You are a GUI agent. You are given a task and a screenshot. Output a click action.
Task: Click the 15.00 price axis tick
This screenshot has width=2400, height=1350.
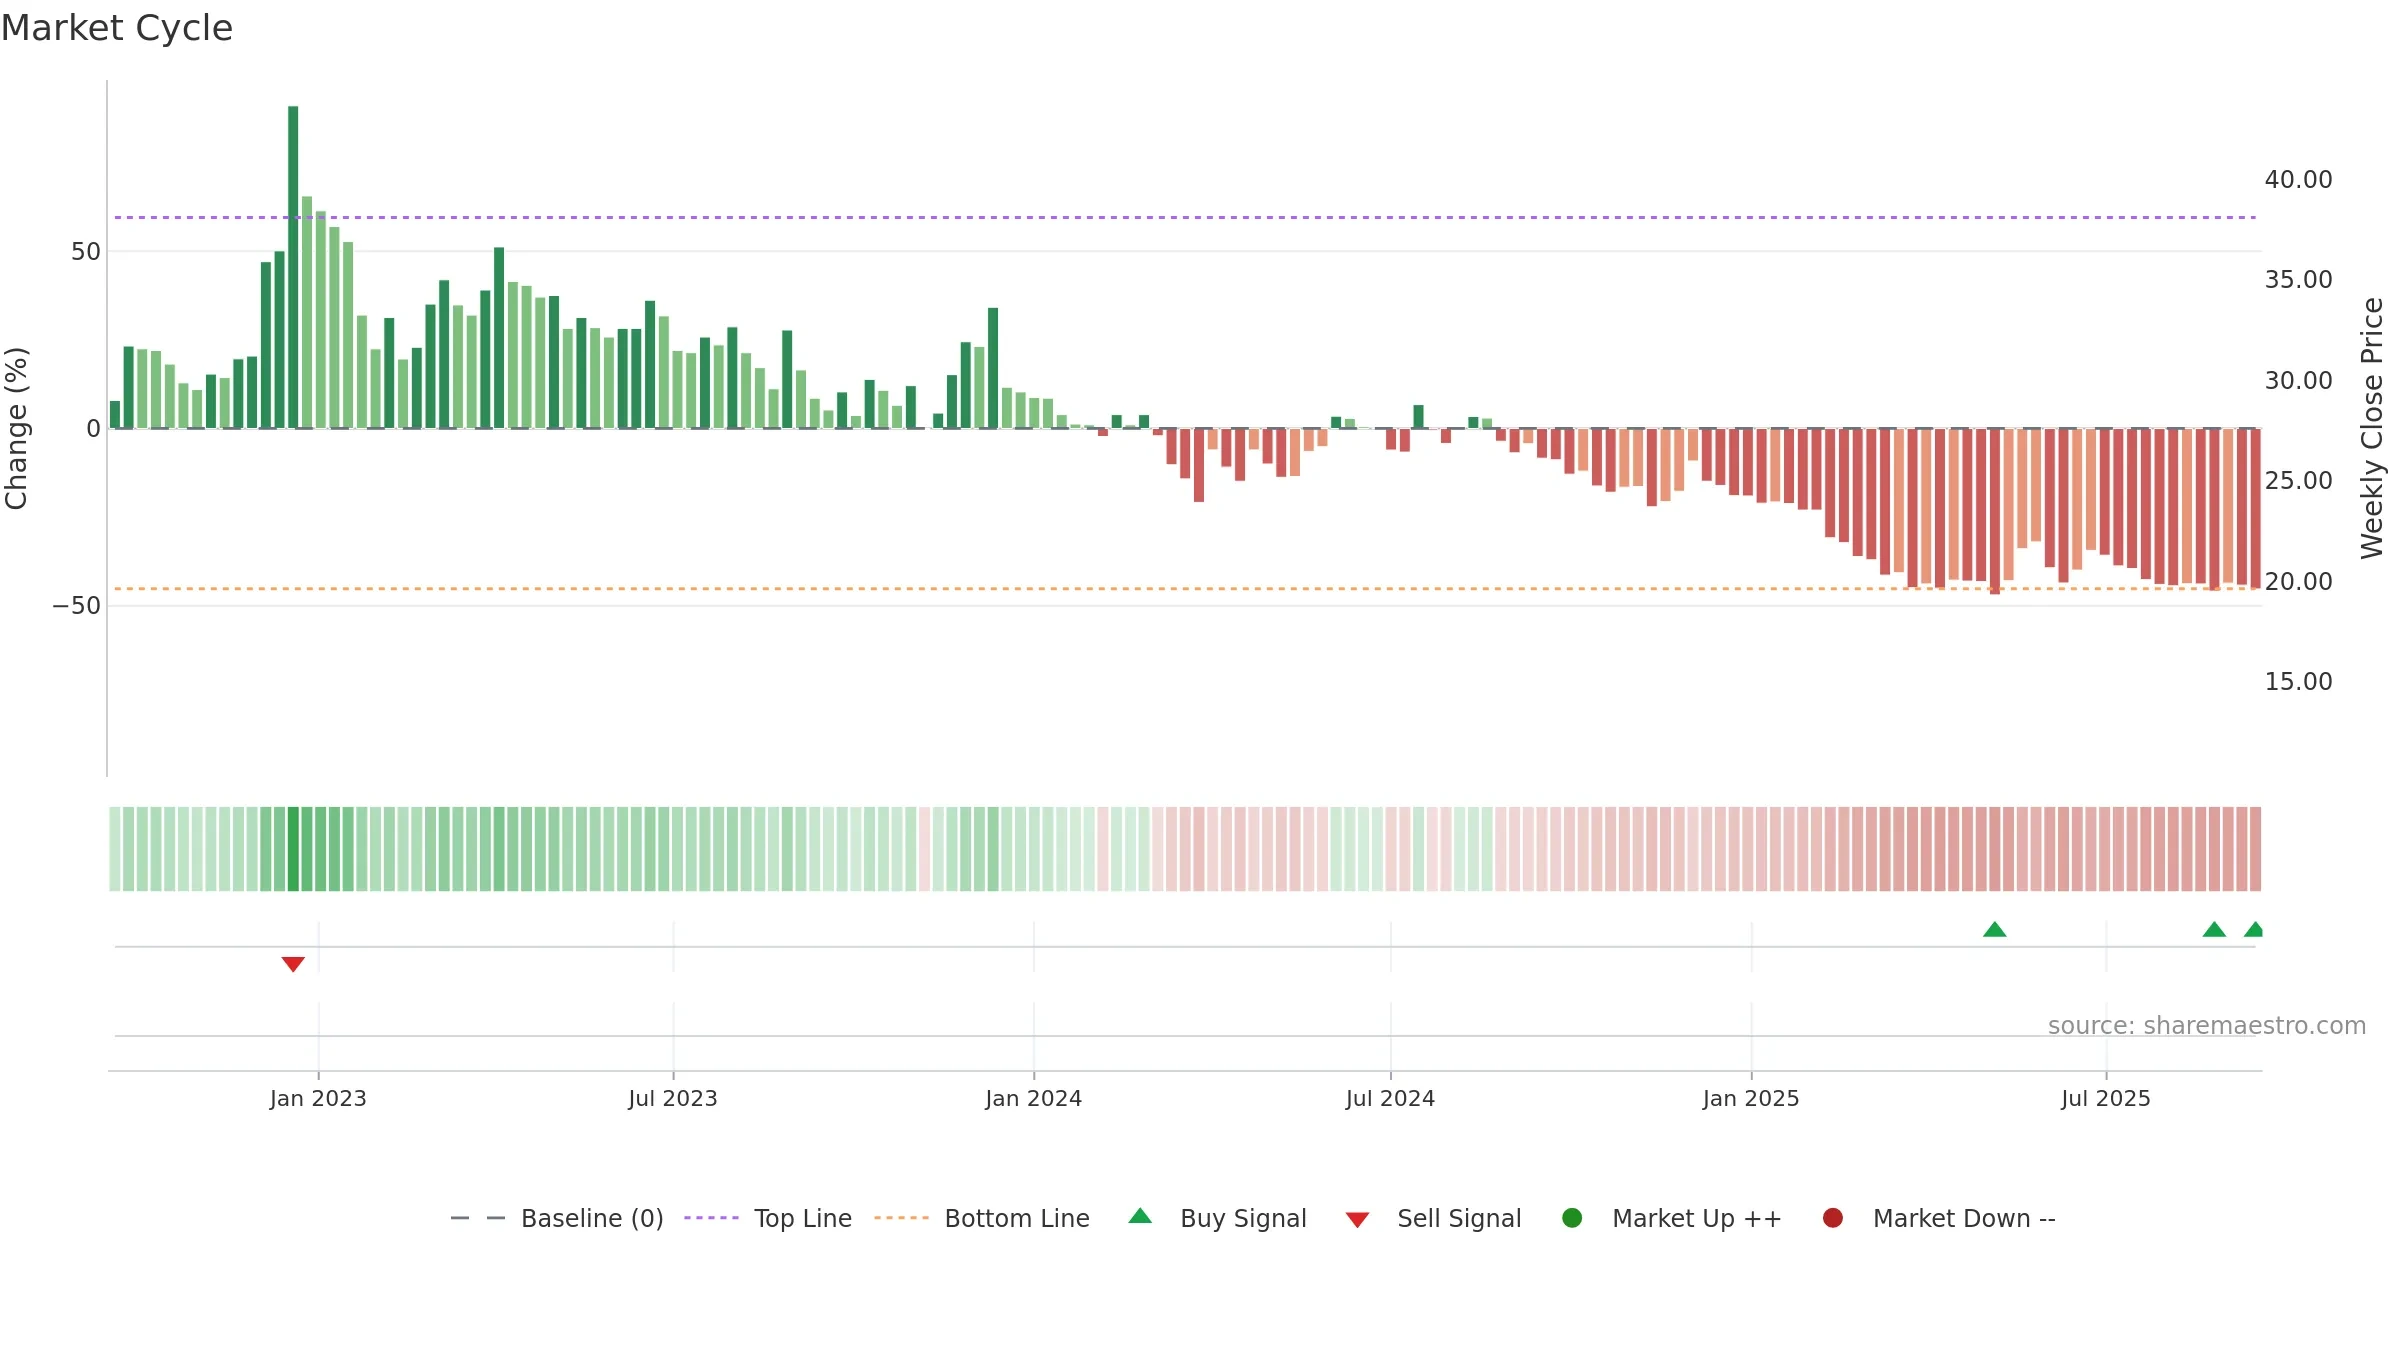2298,682
